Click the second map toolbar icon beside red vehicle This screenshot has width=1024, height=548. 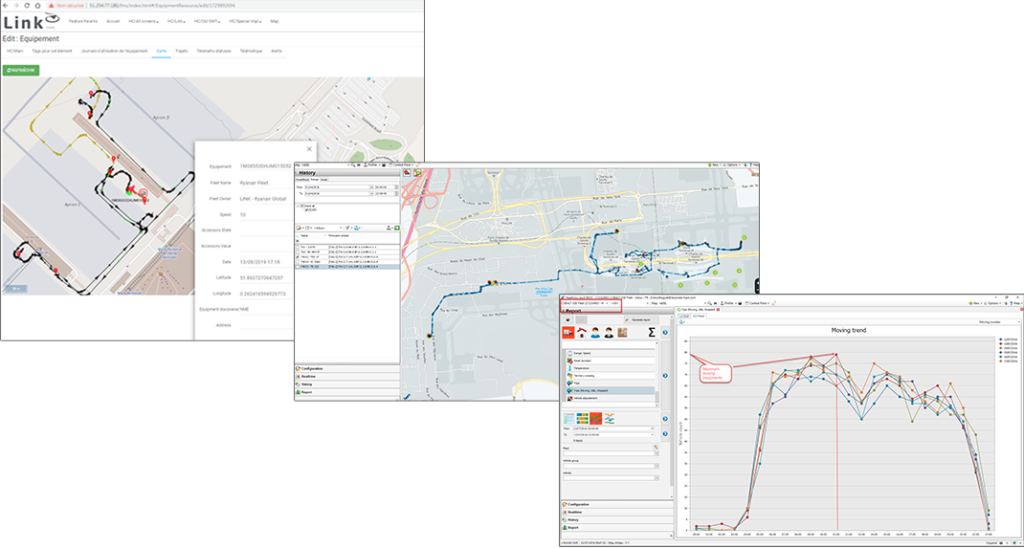tap(417, 172)
